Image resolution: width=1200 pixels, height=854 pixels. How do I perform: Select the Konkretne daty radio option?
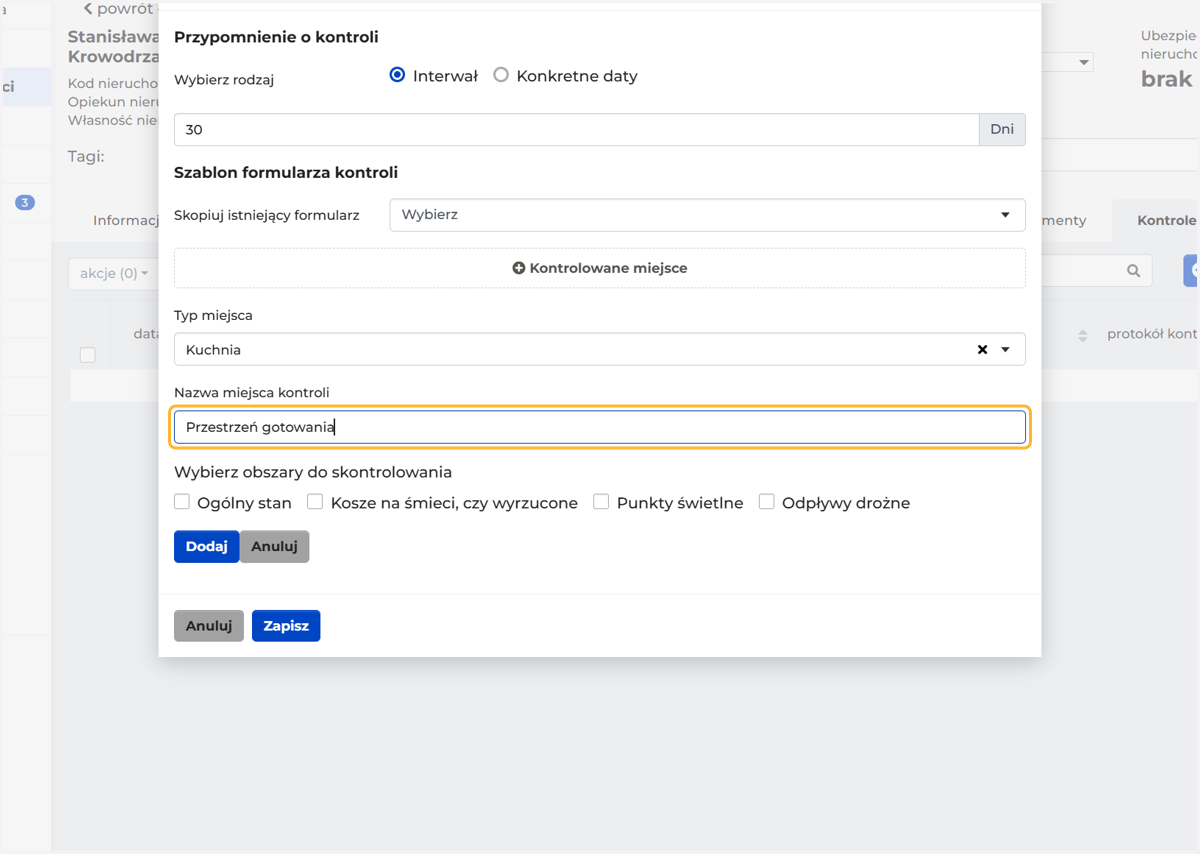[501, 75]
